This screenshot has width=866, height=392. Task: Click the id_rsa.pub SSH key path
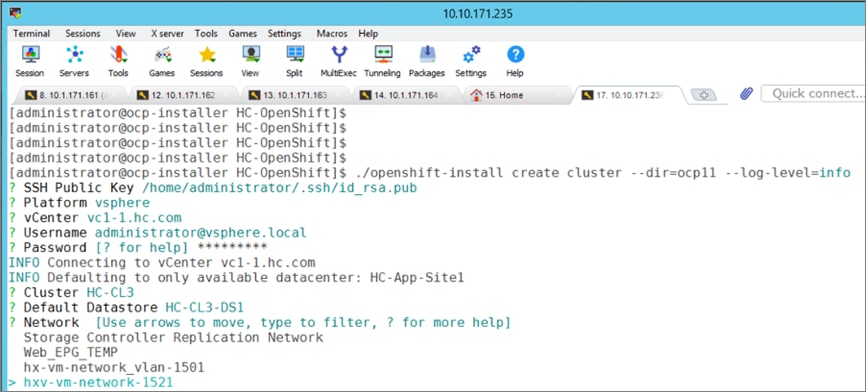point(279,188)
